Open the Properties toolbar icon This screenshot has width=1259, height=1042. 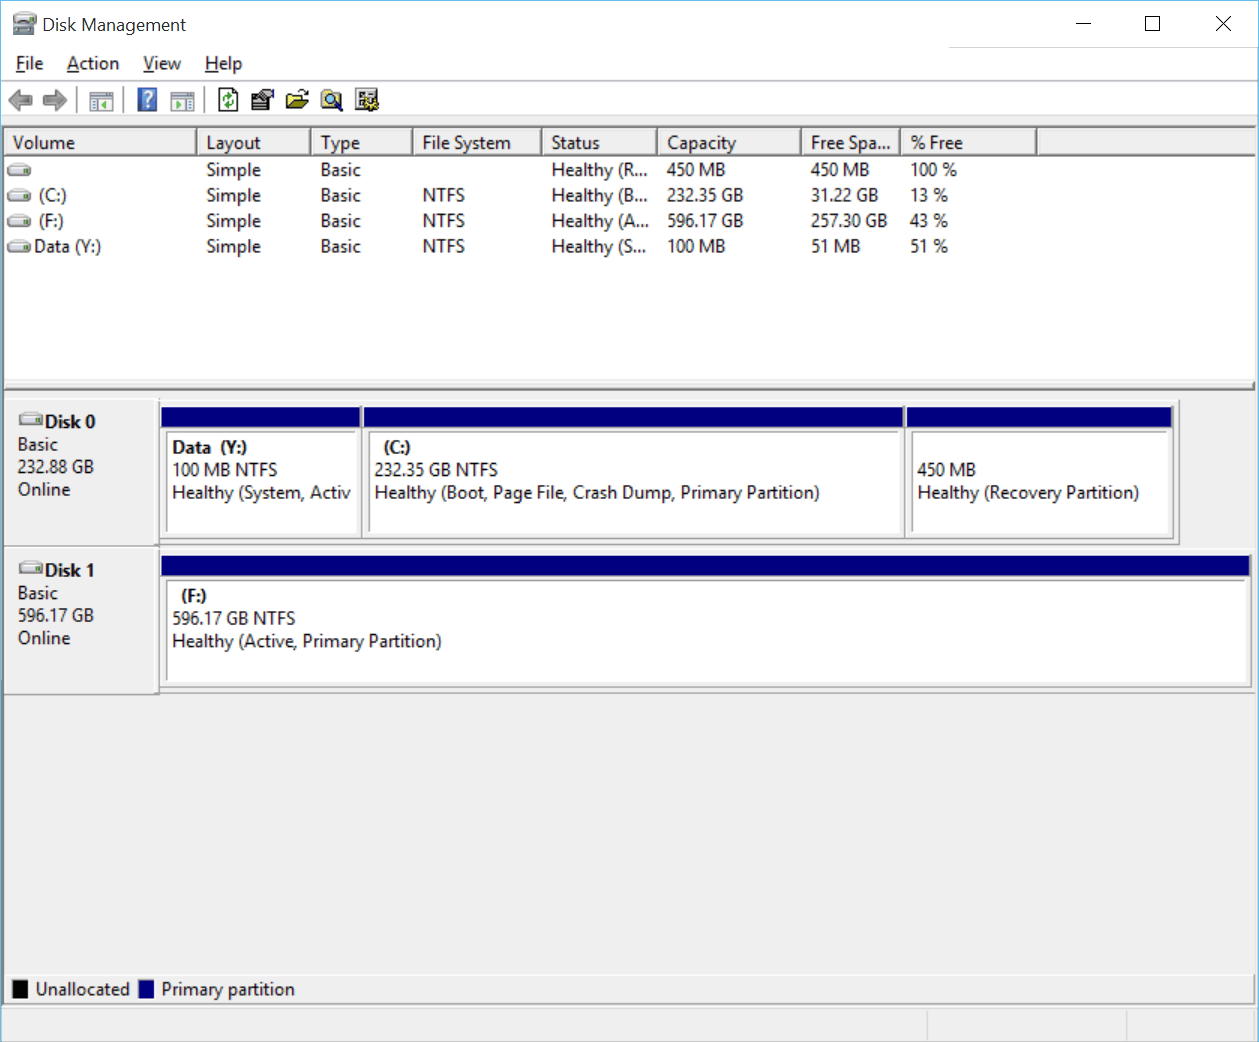tap(262, 100)
